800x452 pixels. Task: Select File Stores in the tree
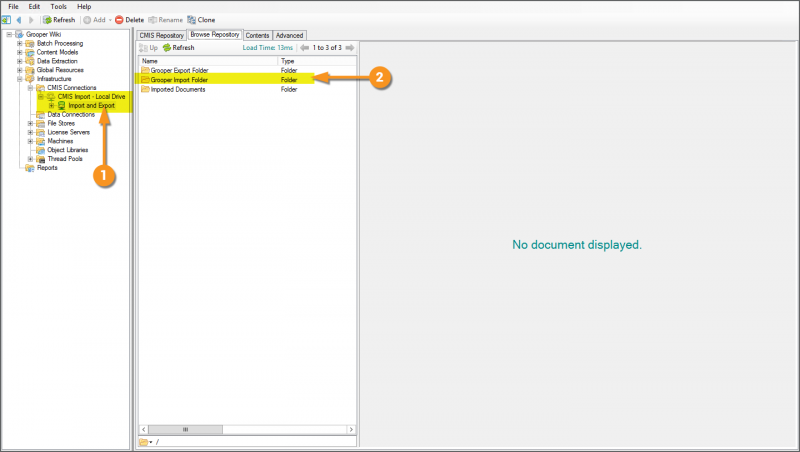pyautogui.click(x=61, y=123)
